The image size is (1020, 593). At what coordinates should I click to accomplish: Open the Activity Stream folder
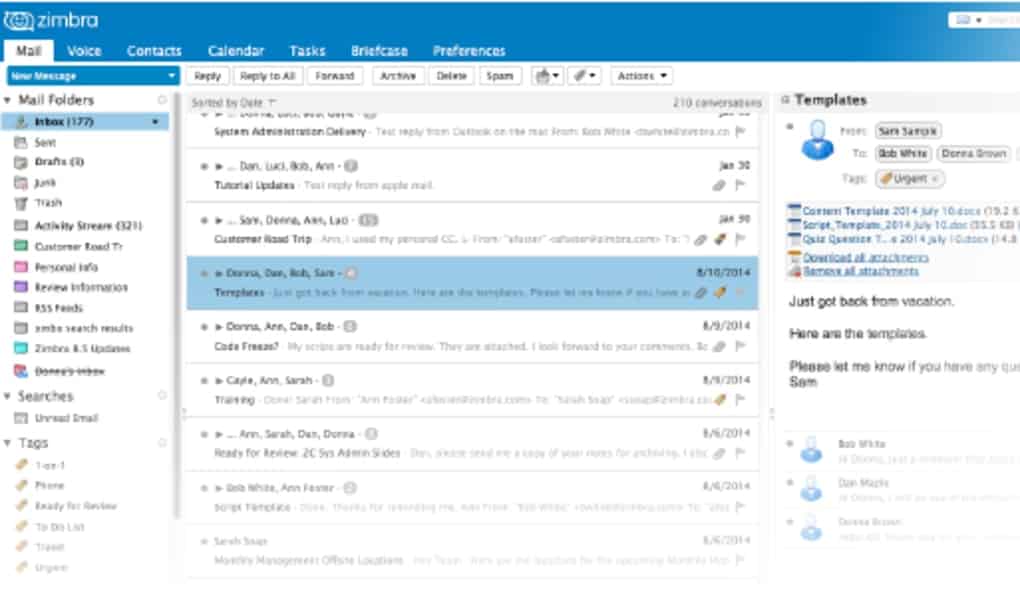click(x=88, y=226)
